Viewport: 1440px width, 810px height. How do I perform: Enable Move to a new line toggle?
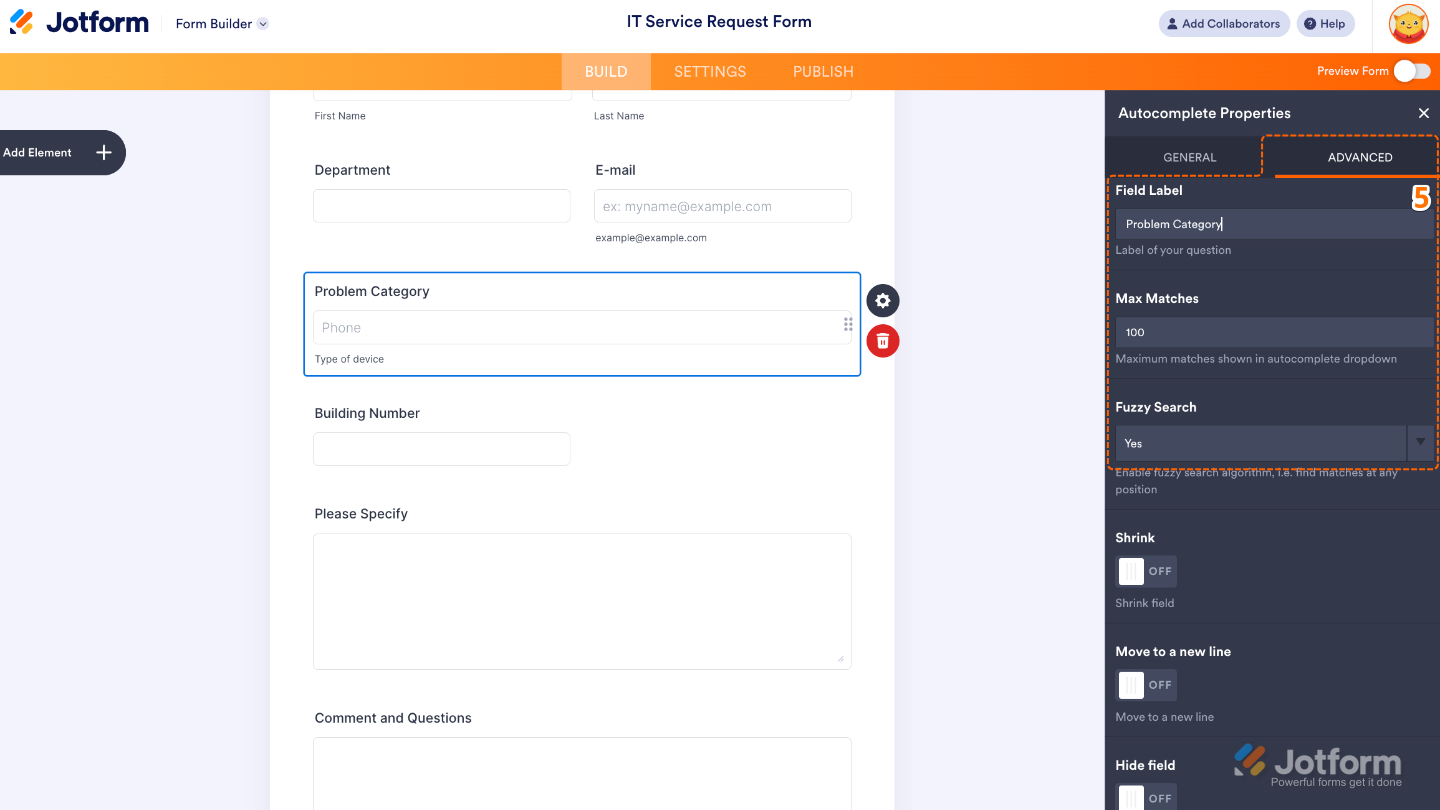pyautogui.click(x=1146, y=685)
